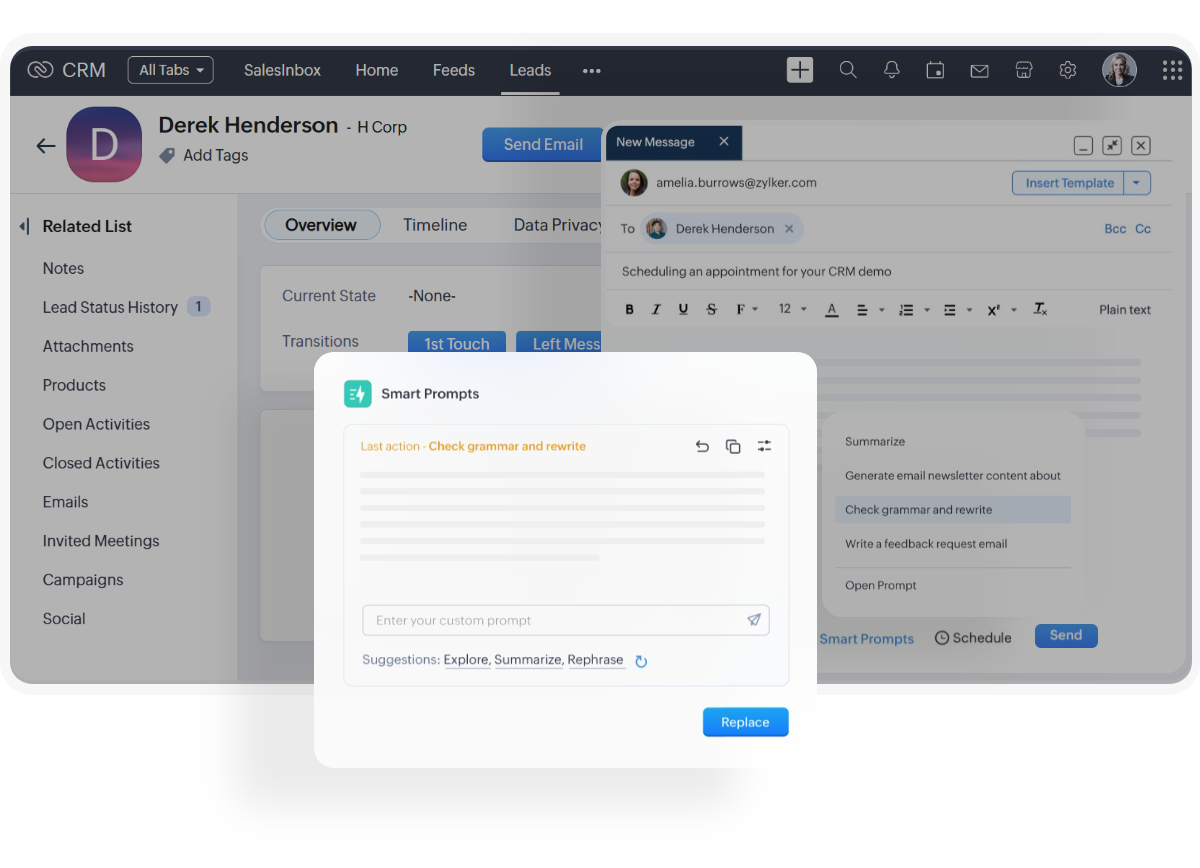Submit custom prompt with paper plane icon

pyautogui.click(x=754, y=620)
